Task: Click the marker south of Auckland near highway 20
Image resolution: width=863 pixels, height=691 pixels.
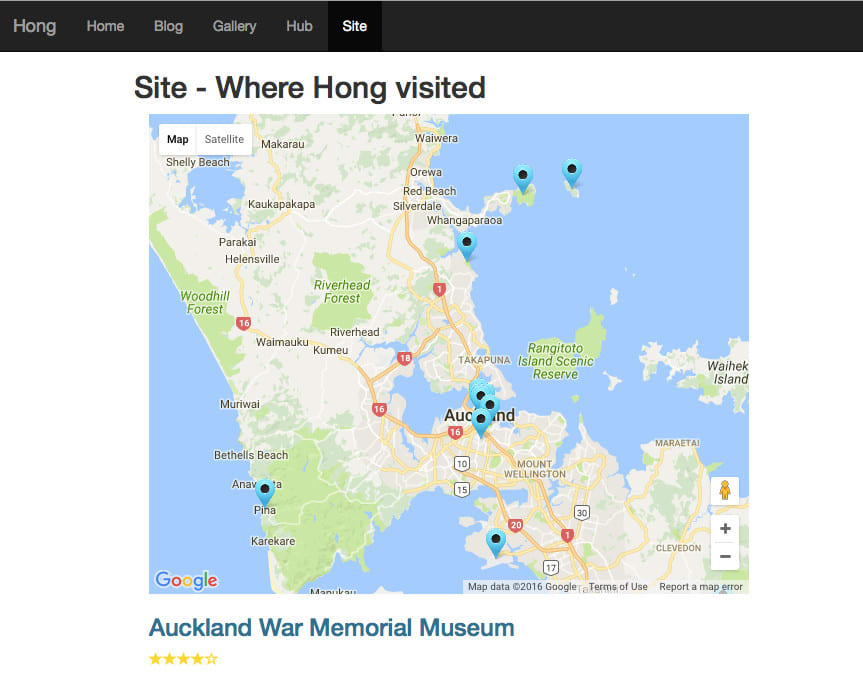Action: 495,542
